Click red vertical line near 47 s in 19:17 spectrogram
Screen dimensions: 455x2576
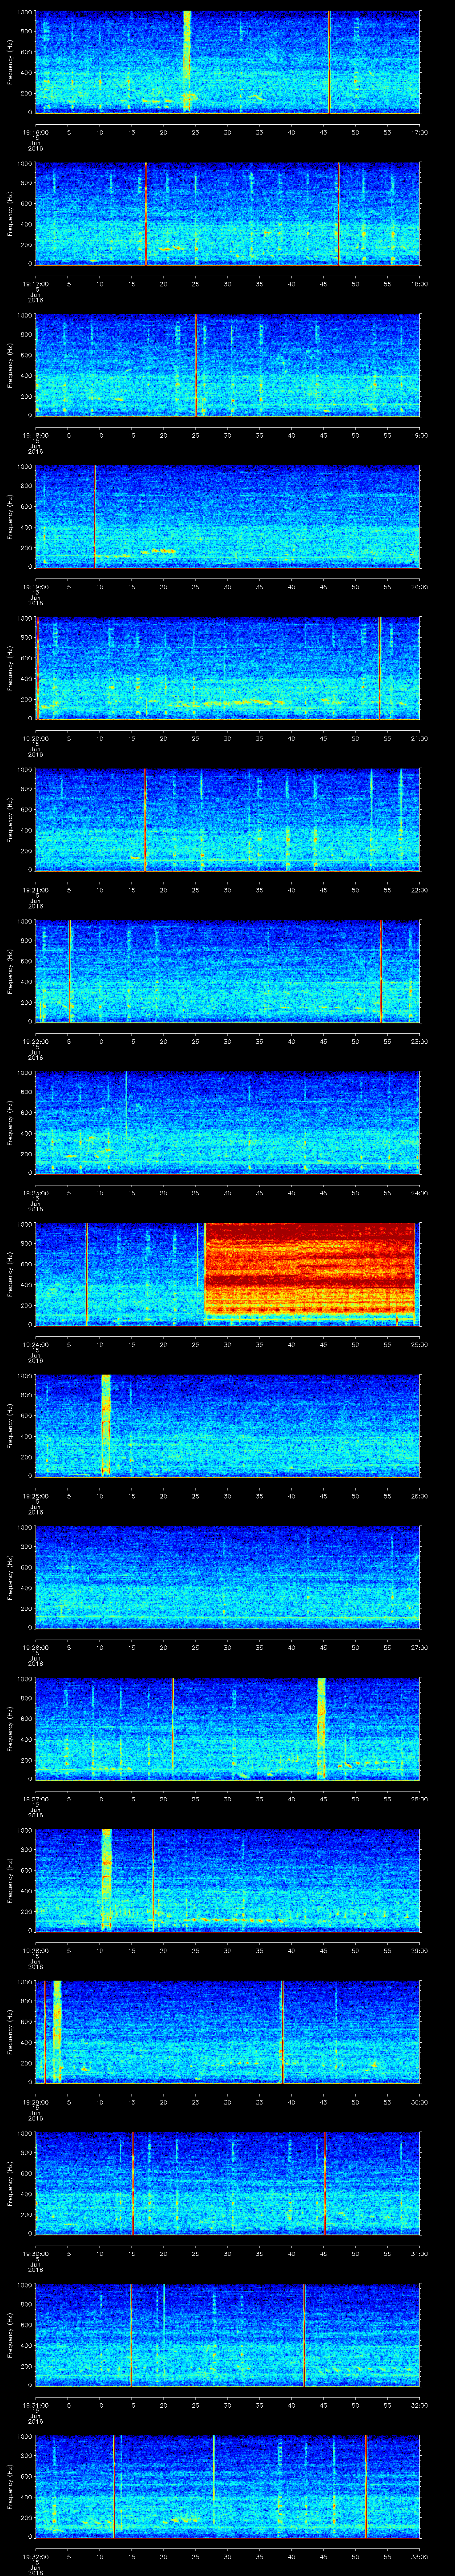[x=338, y=213]
